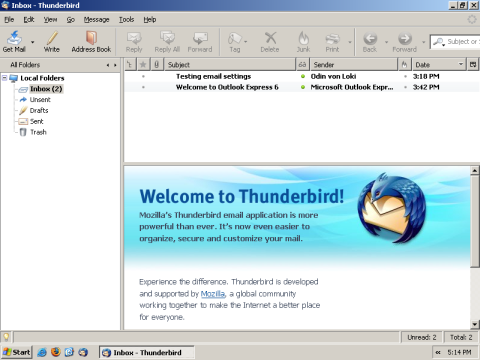
Task: Click the Print toolbar icon
Action: [332, 41]
